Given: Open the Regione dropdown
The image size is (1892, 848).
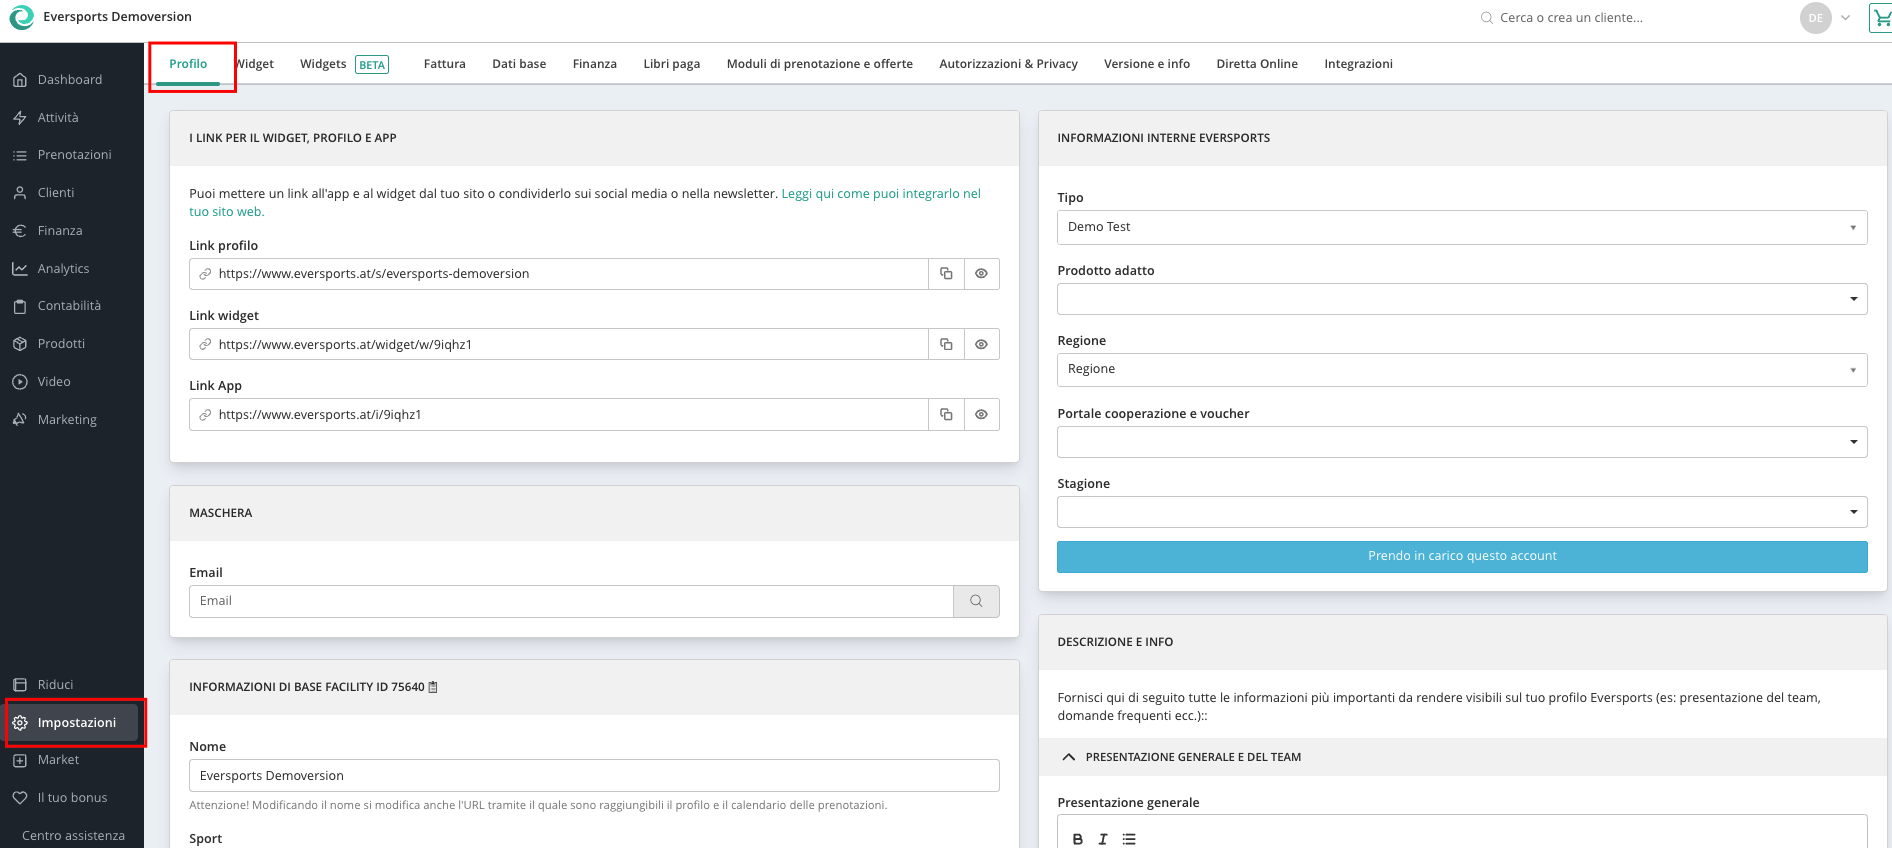Looking at the screenshot, I should pos(1462,370).
